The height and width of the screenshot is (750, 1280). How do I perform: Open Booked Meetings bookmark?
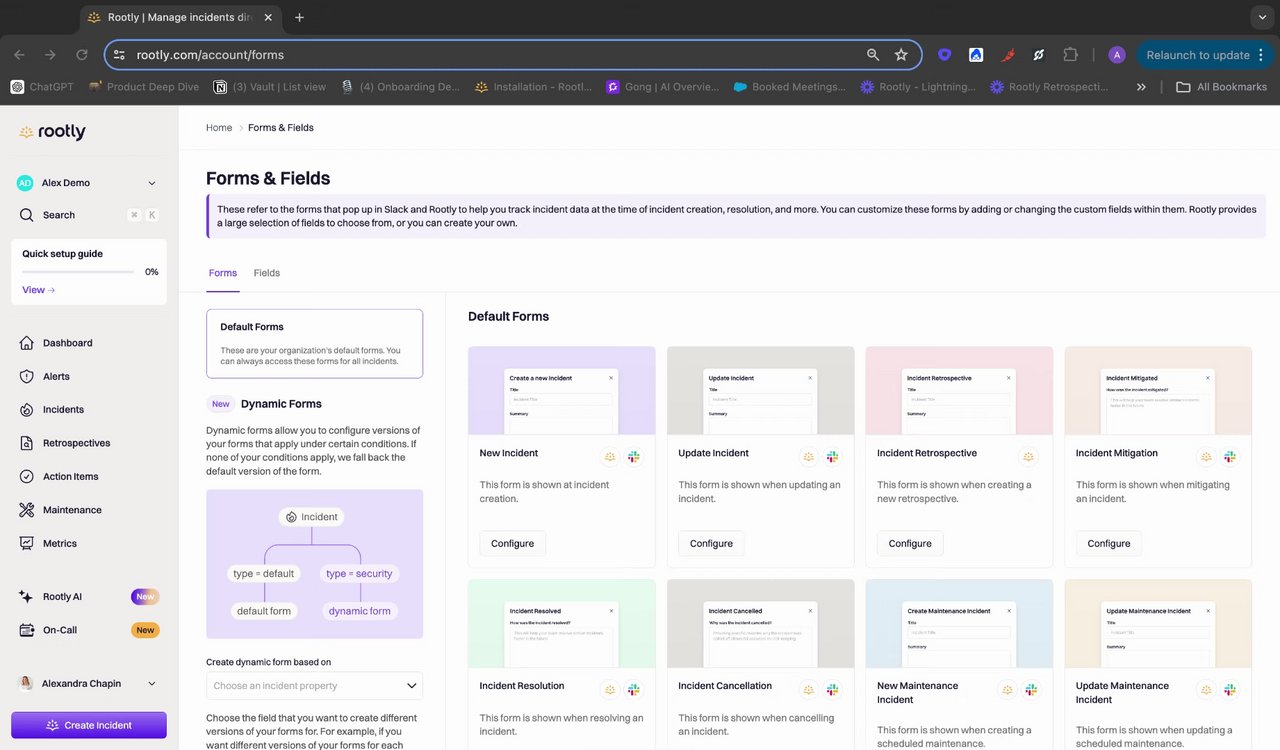pyautogui.click(x=790, y=87)
